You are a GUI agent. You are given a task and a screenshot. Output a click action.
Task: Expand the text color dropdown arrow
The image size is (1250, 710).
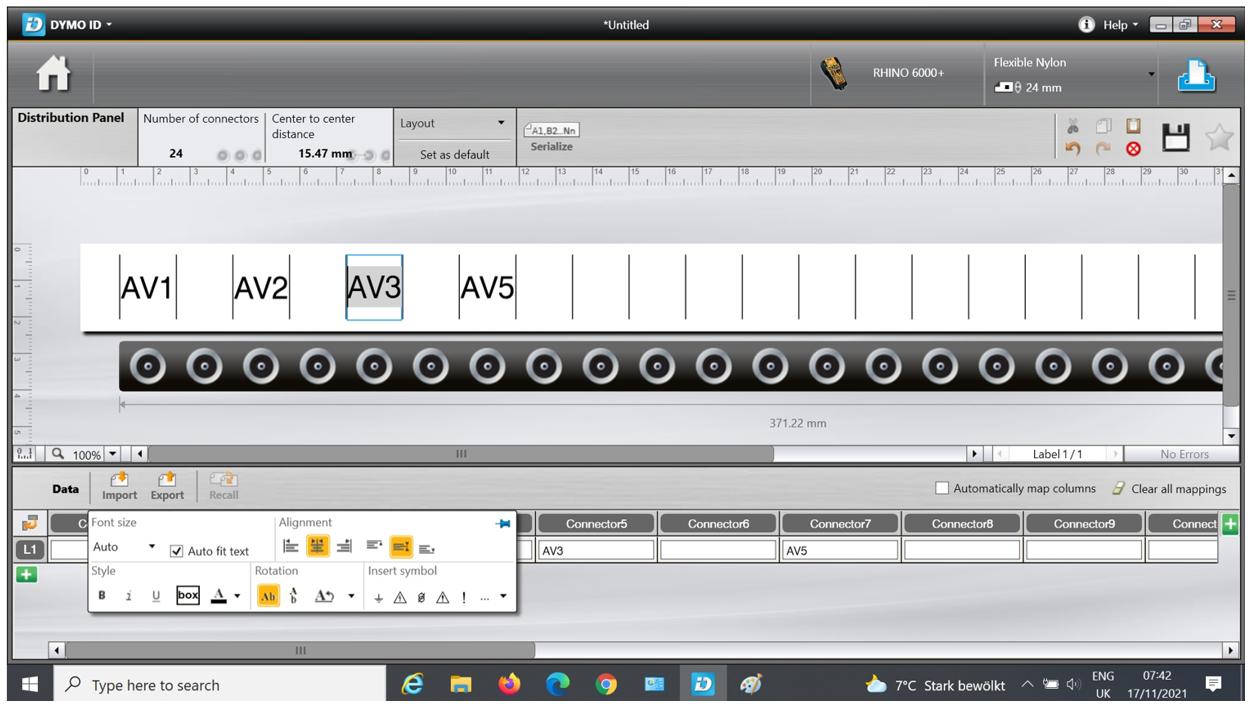tap(237, 596)
